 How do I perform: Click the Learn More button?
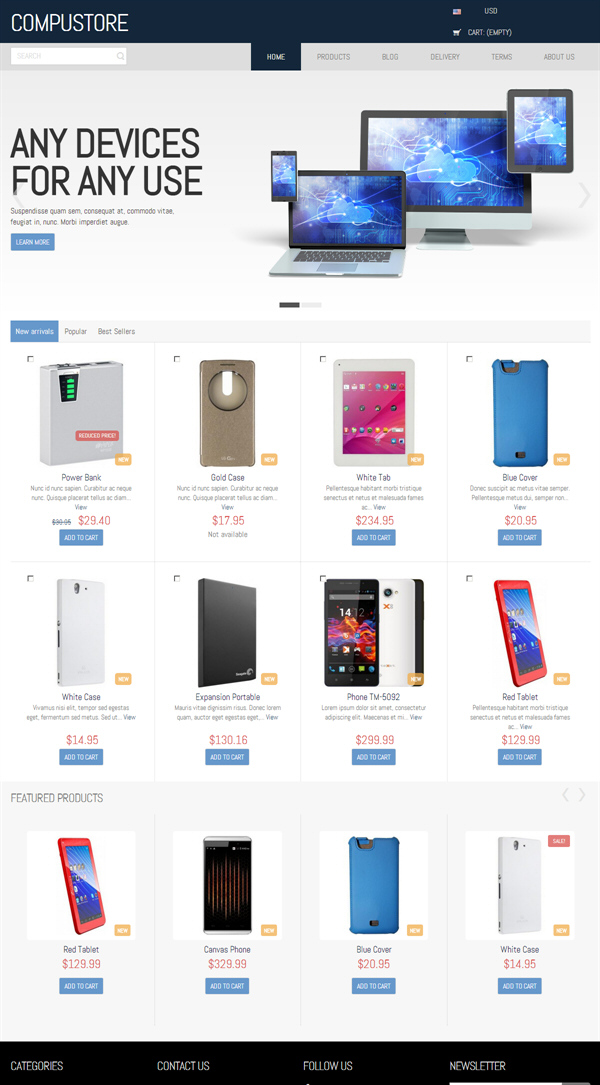pos(33,242)
